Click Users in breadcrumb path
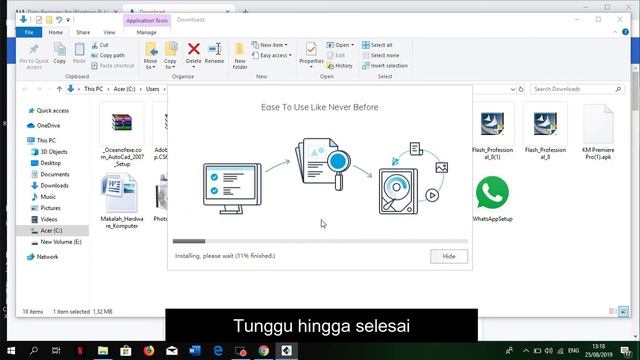The width and height of the screenshot is (640, 360). pyautogui.click(x=153, y=89)
